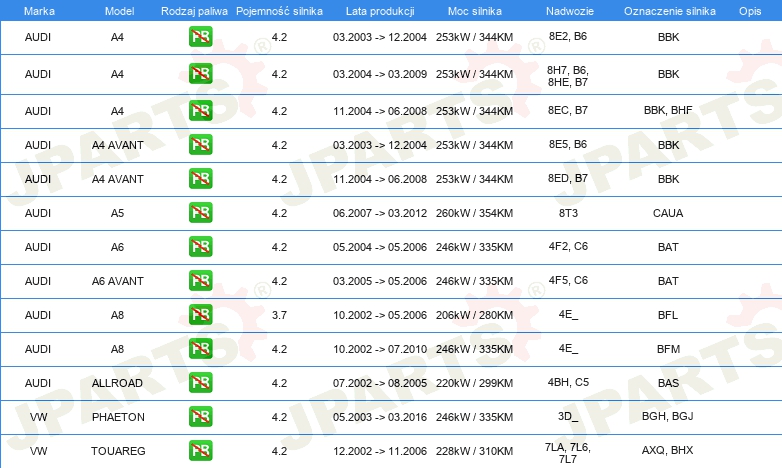Click the Rodzaj paliwa column header
Viewport: 782px width, 468px height.
[194, 11]
